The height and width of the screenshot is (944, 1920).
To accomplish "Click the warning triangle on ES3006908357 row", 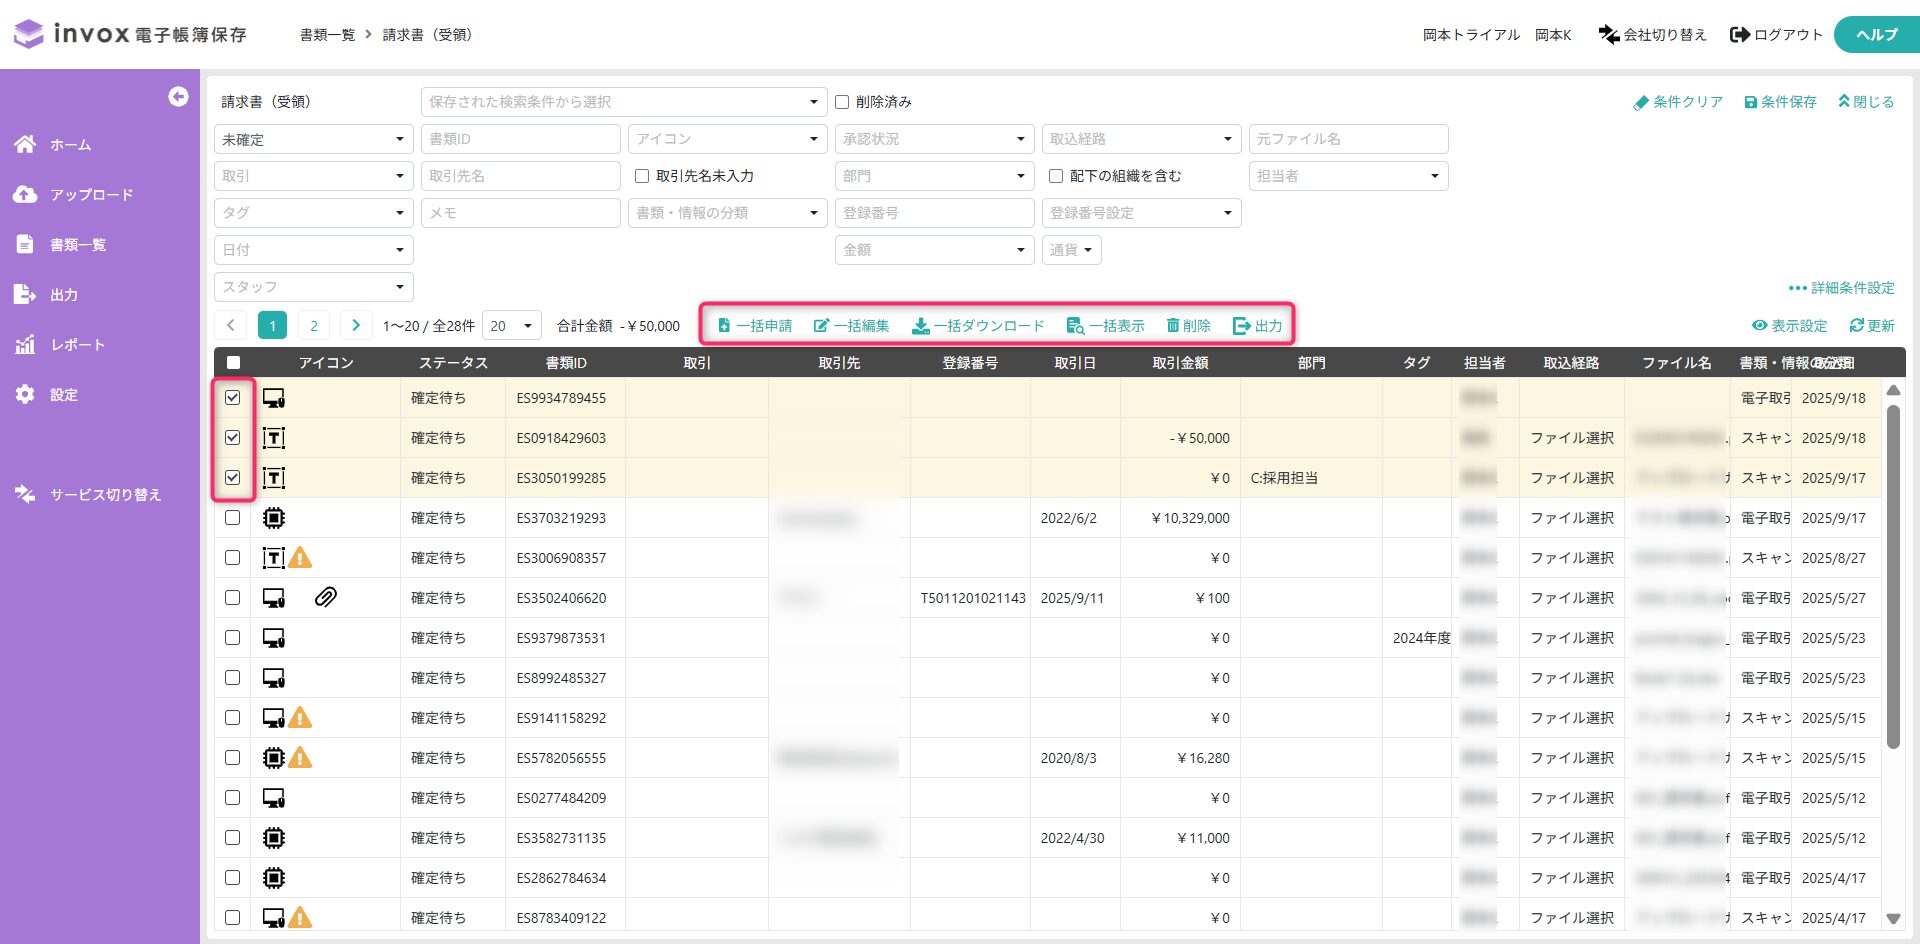I will [x=300, y=558].
